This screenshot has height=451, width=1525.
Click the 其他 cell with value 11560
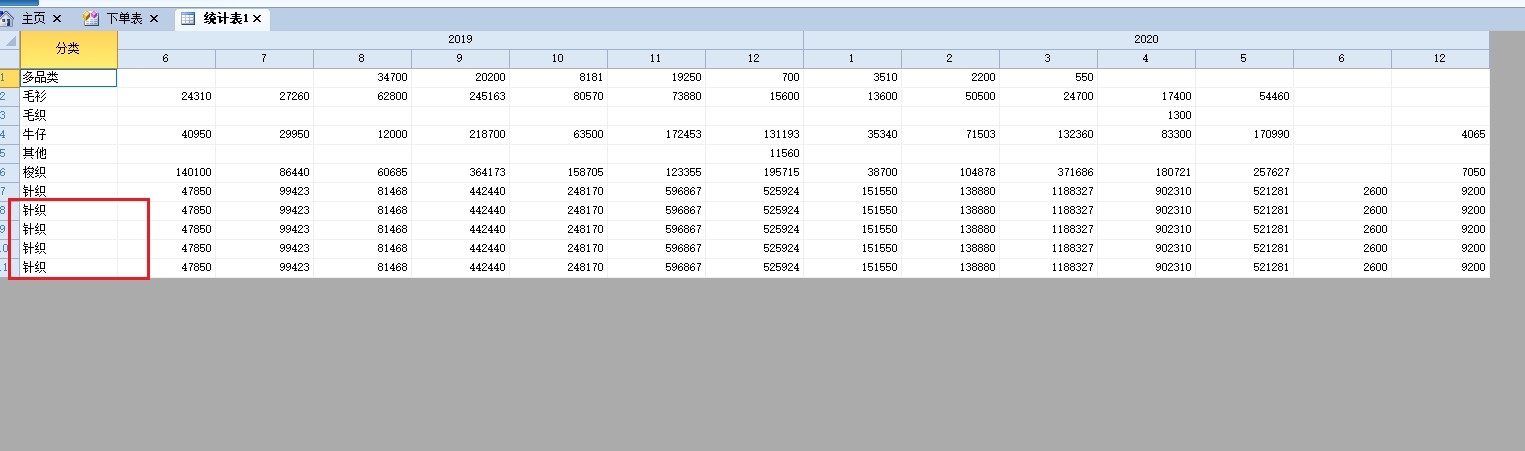click(x=754, y=153)
